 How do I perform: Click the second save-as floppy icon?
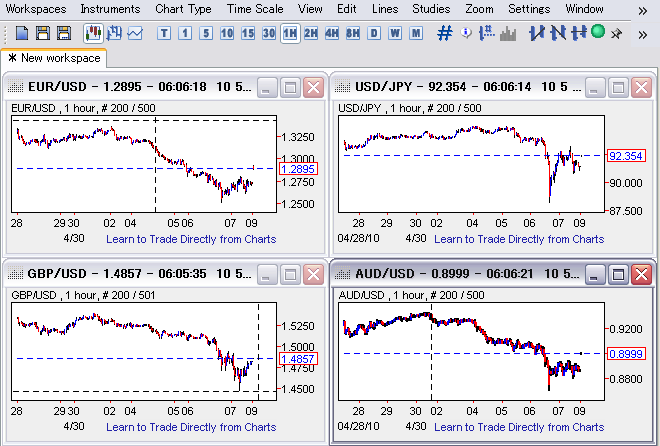coord(64,33)
